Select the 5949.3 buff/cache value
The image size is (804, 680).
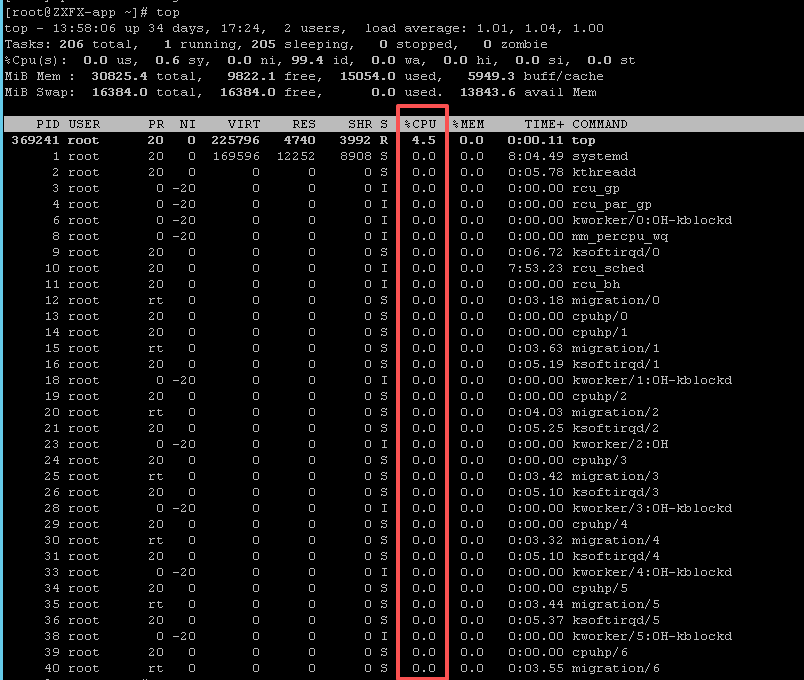[491, 76]
